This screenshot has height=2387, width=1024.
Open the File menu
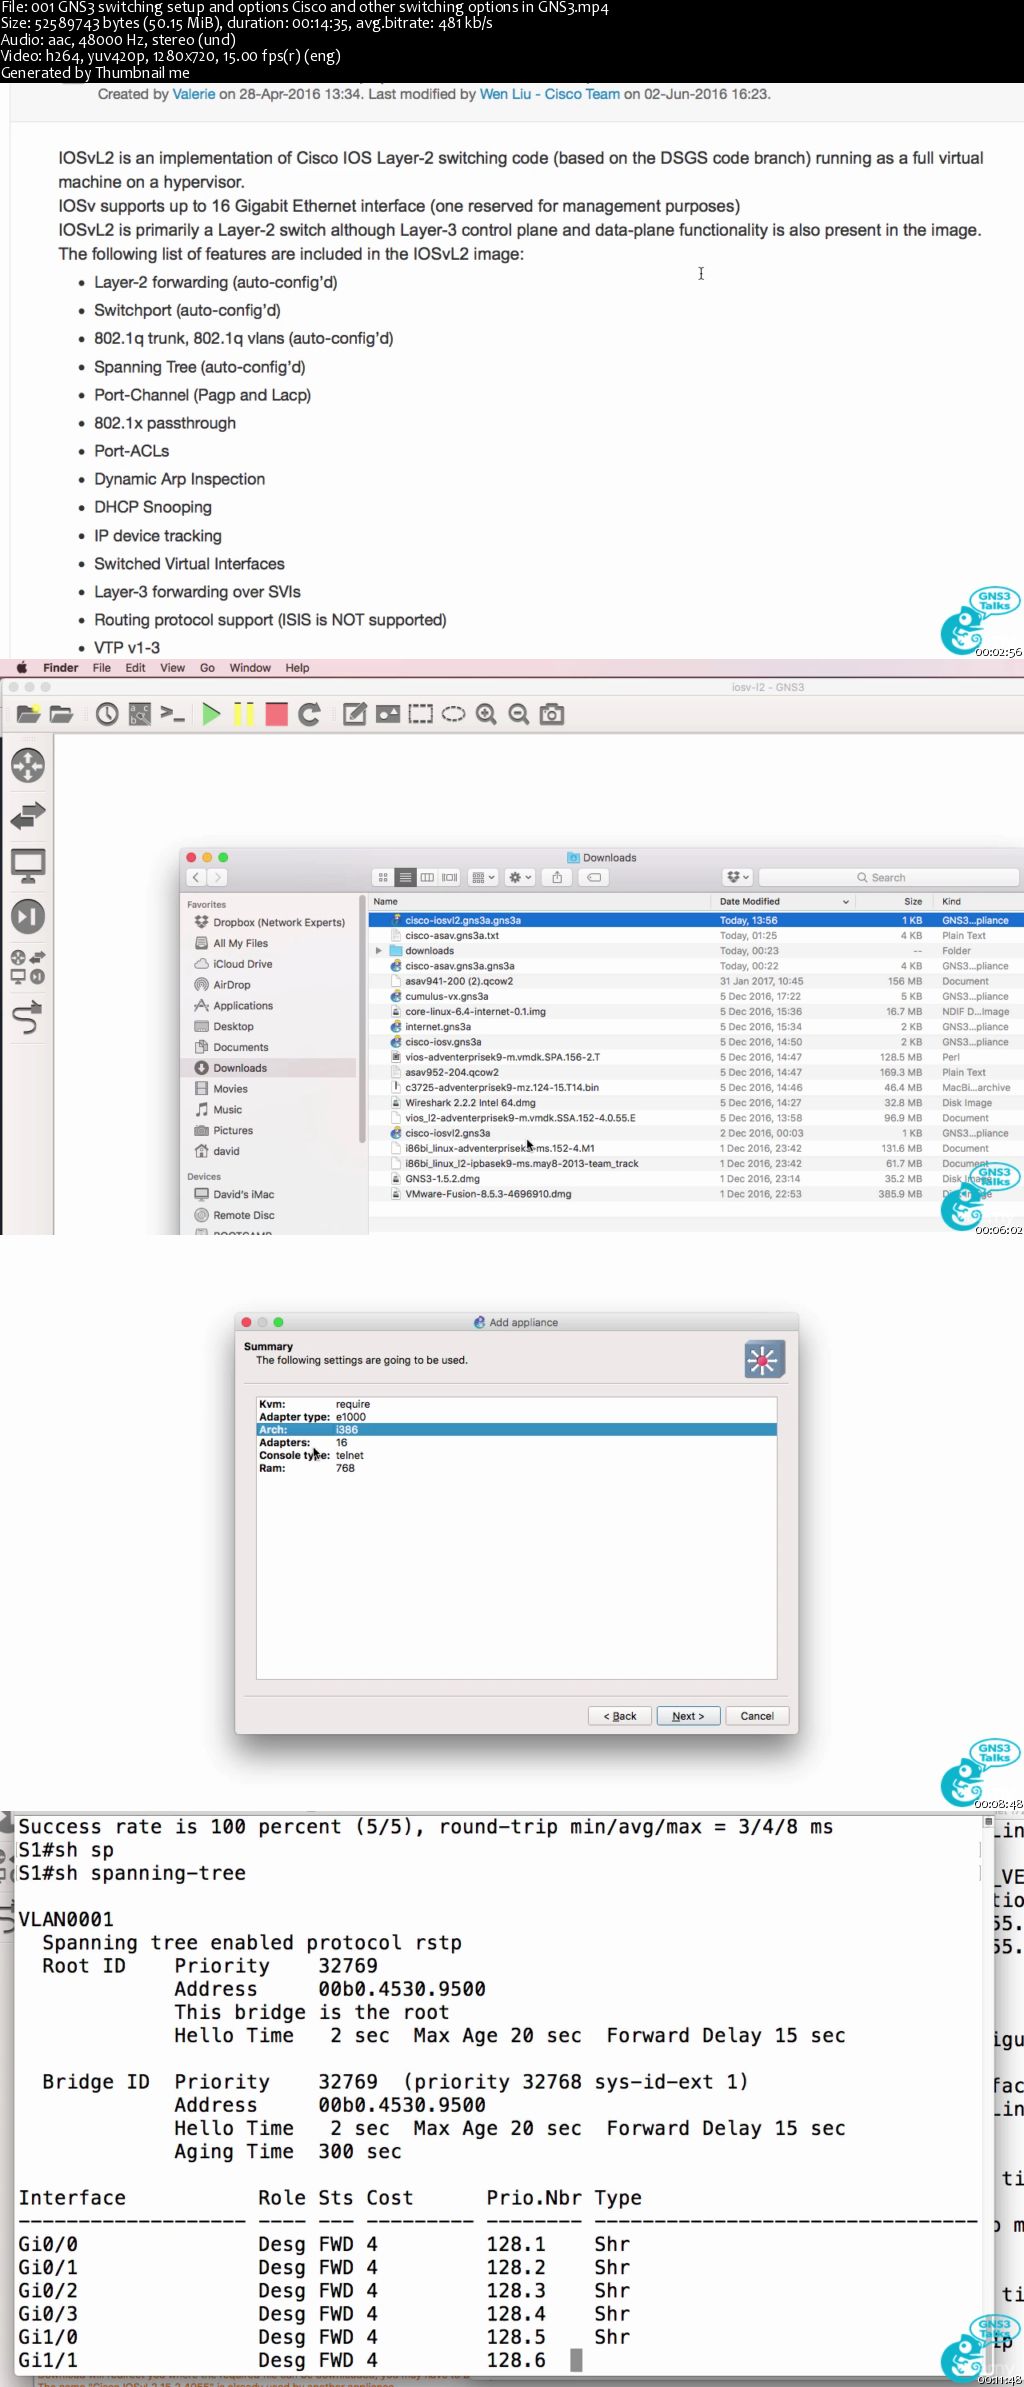coord(102,668)
